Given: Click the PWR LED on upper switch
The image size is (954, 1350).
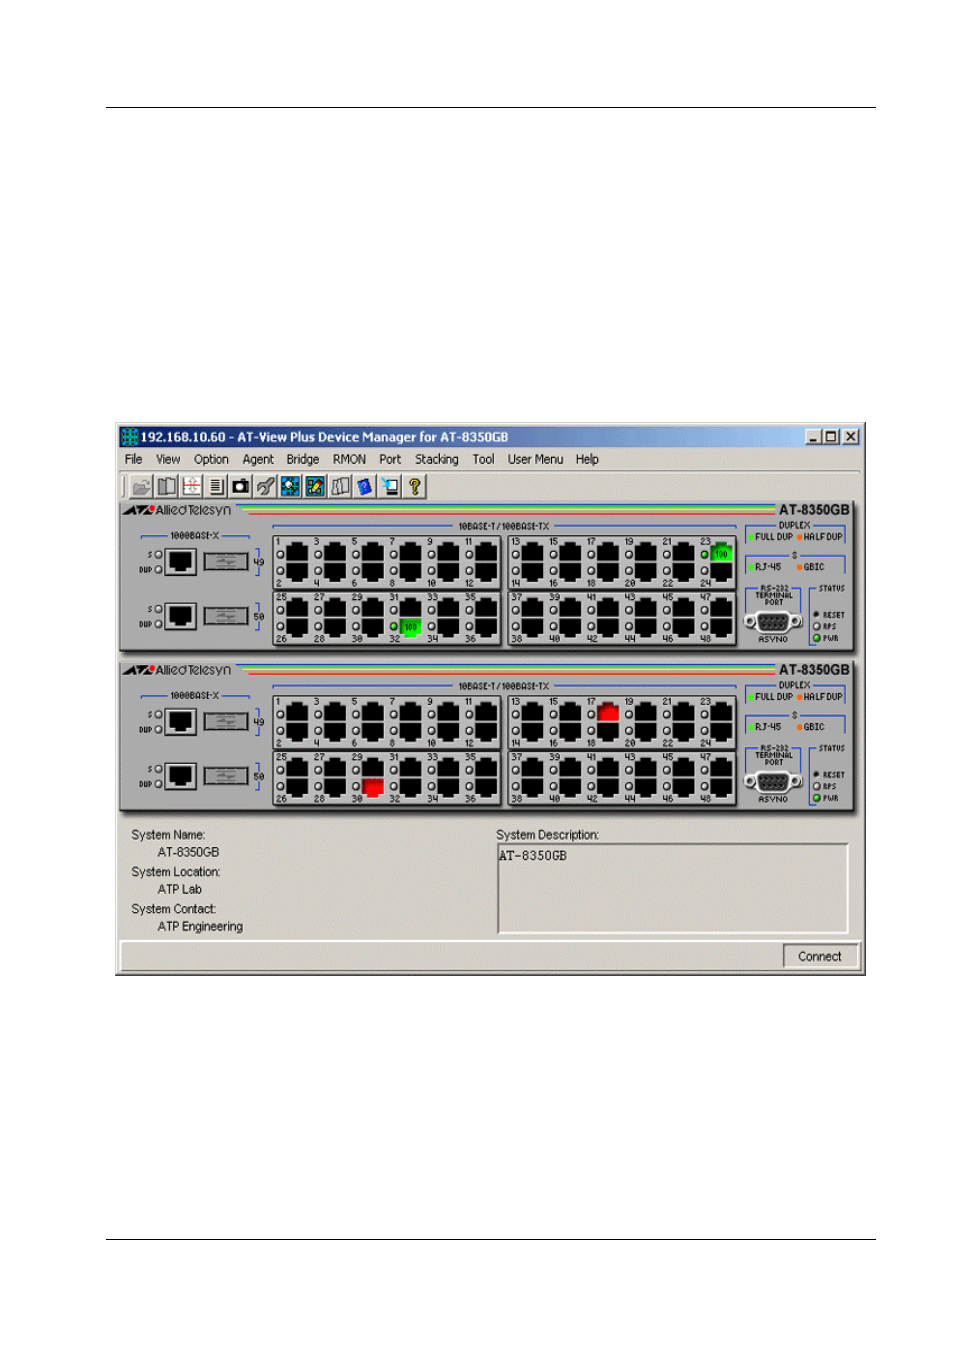Looking at the screenshot, I should pyautogui.click(x=817, y=638).
